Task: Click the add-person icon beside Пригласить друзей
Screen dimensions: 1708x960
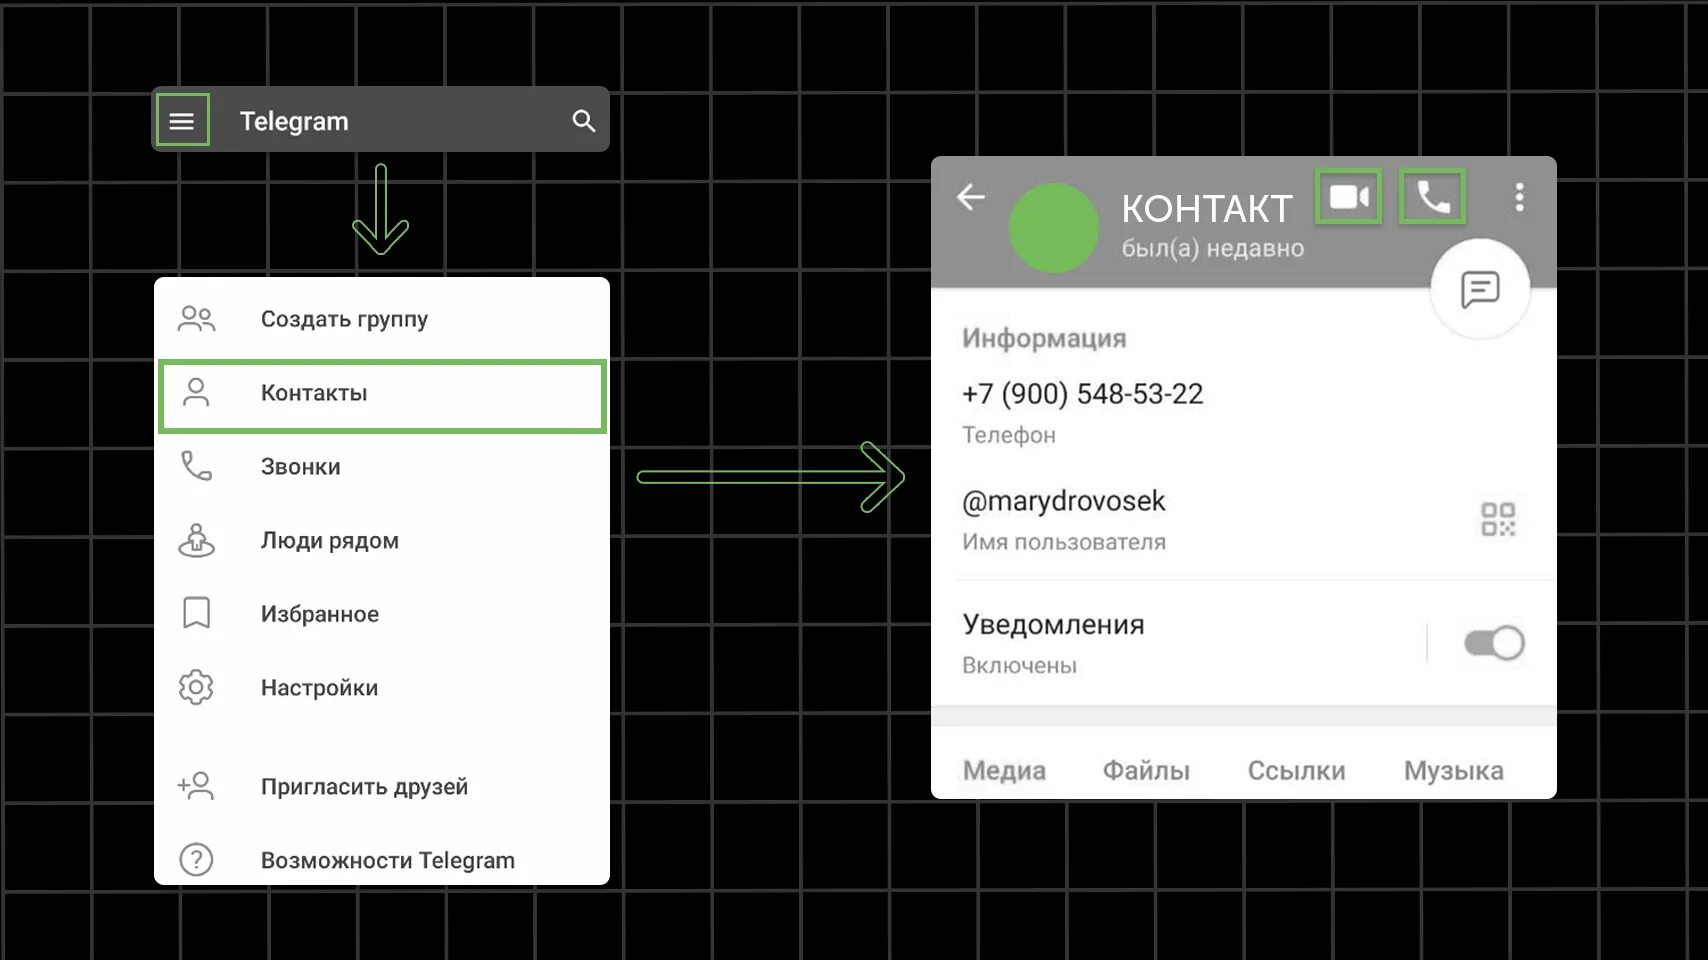Action: pos(196,786)
